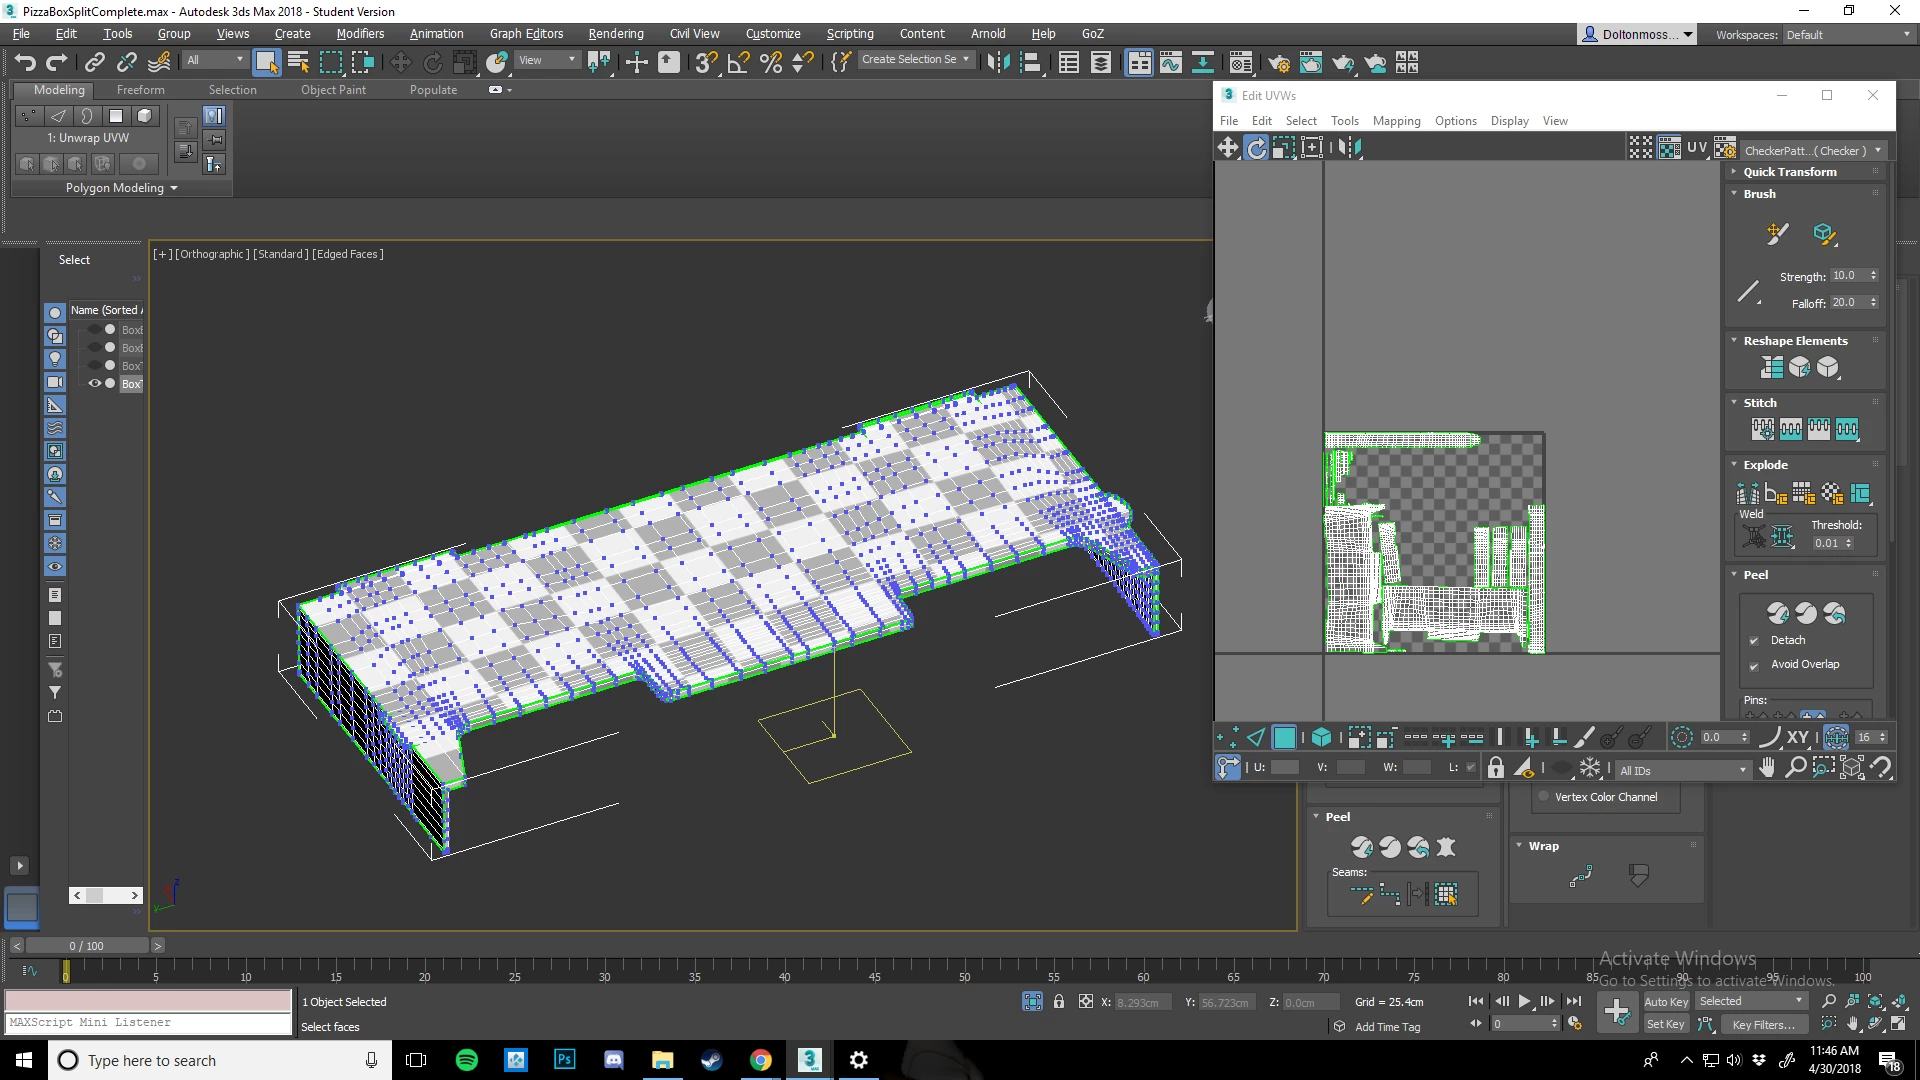Select the Move tool in main toolbar
Image resolution: width=1920 pixels, height=1080 pixels.
point(400,63)
